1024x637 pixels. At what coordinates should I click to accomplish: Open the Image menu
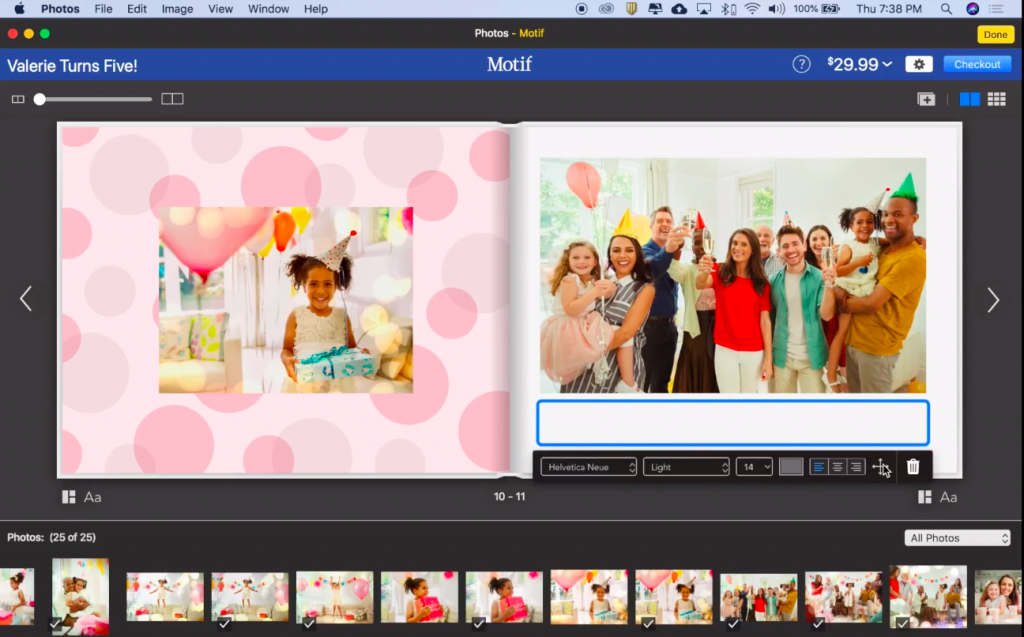[x=177, y=9]
